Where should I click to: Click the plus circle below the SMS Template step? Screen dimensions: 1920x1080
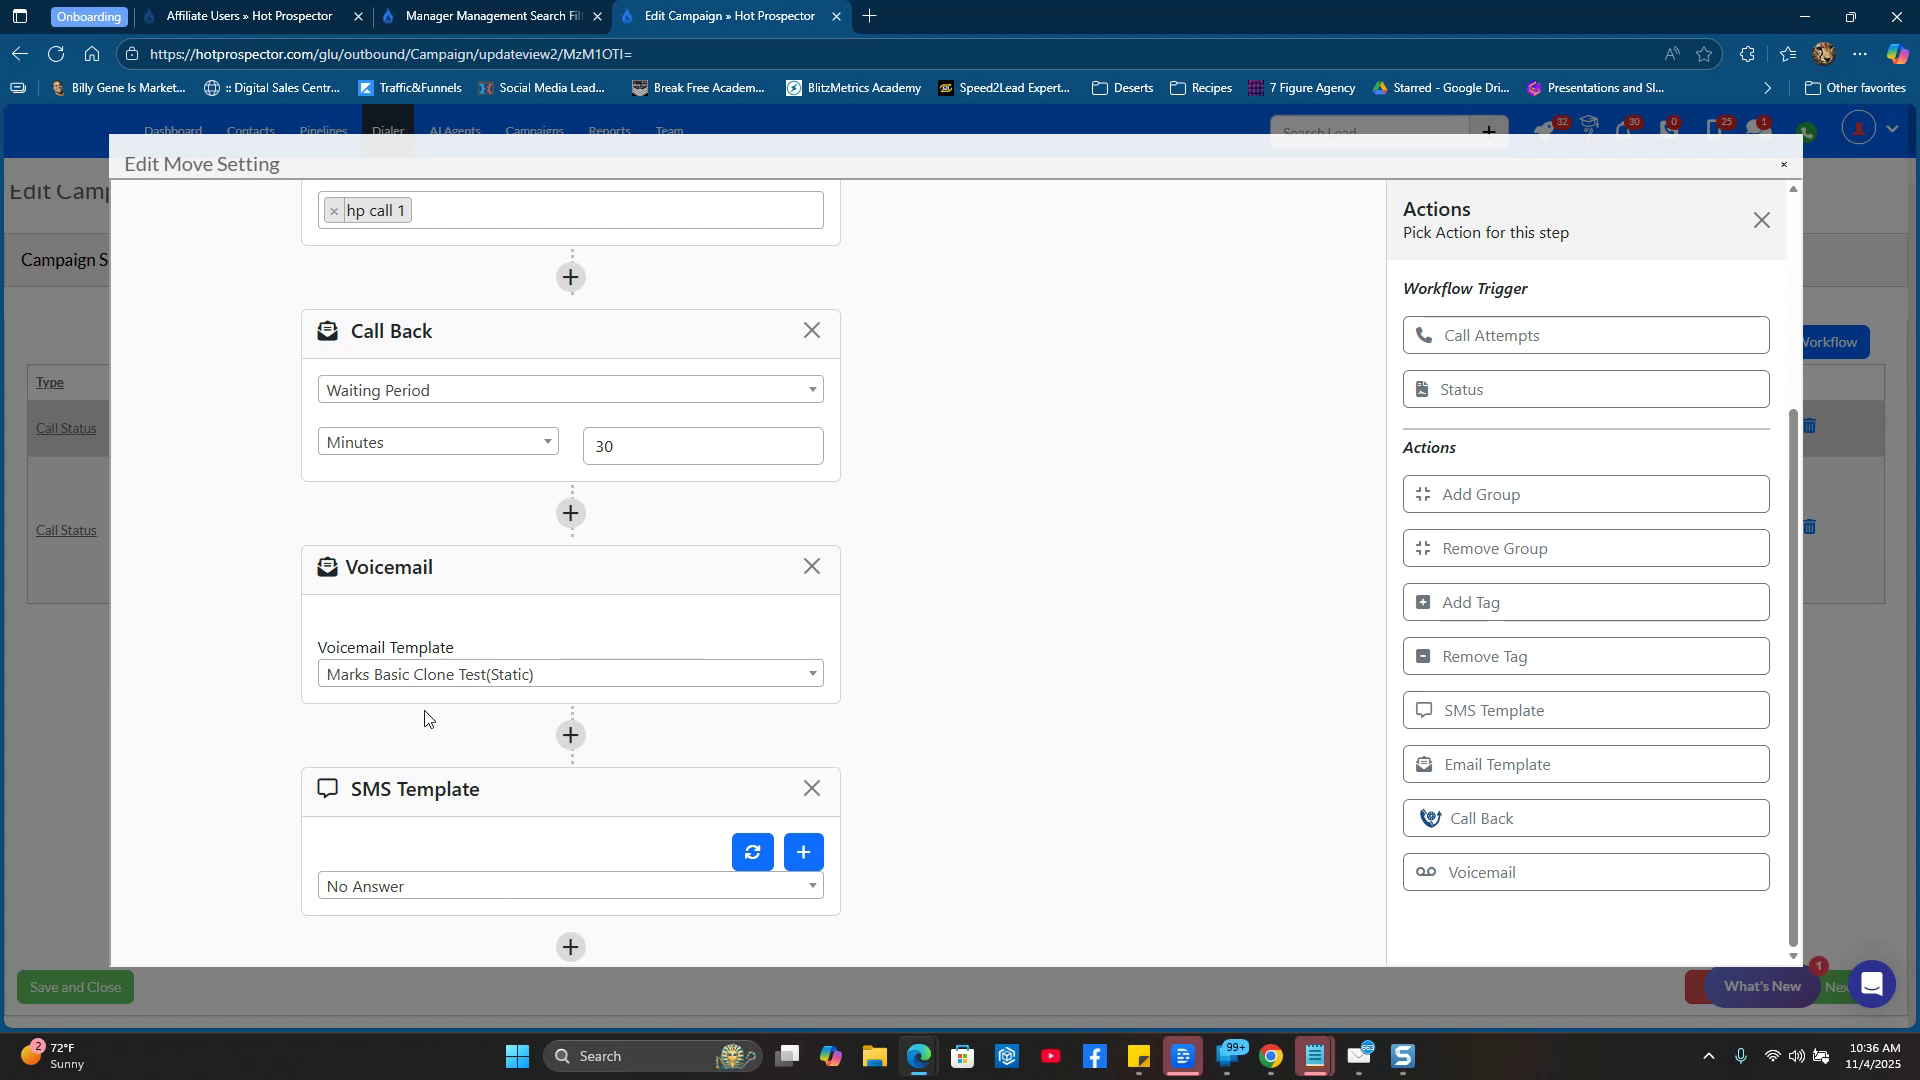click(571, 947)
